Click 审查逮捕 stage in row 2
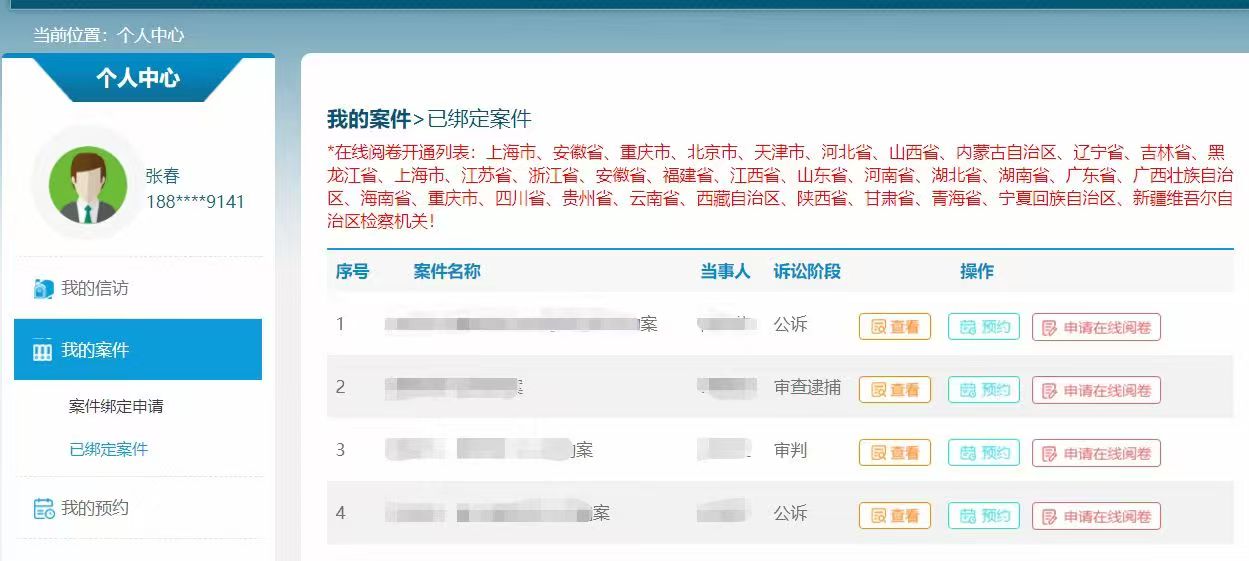This screenshot has height=561, width=1249. (x=807, y=387)
